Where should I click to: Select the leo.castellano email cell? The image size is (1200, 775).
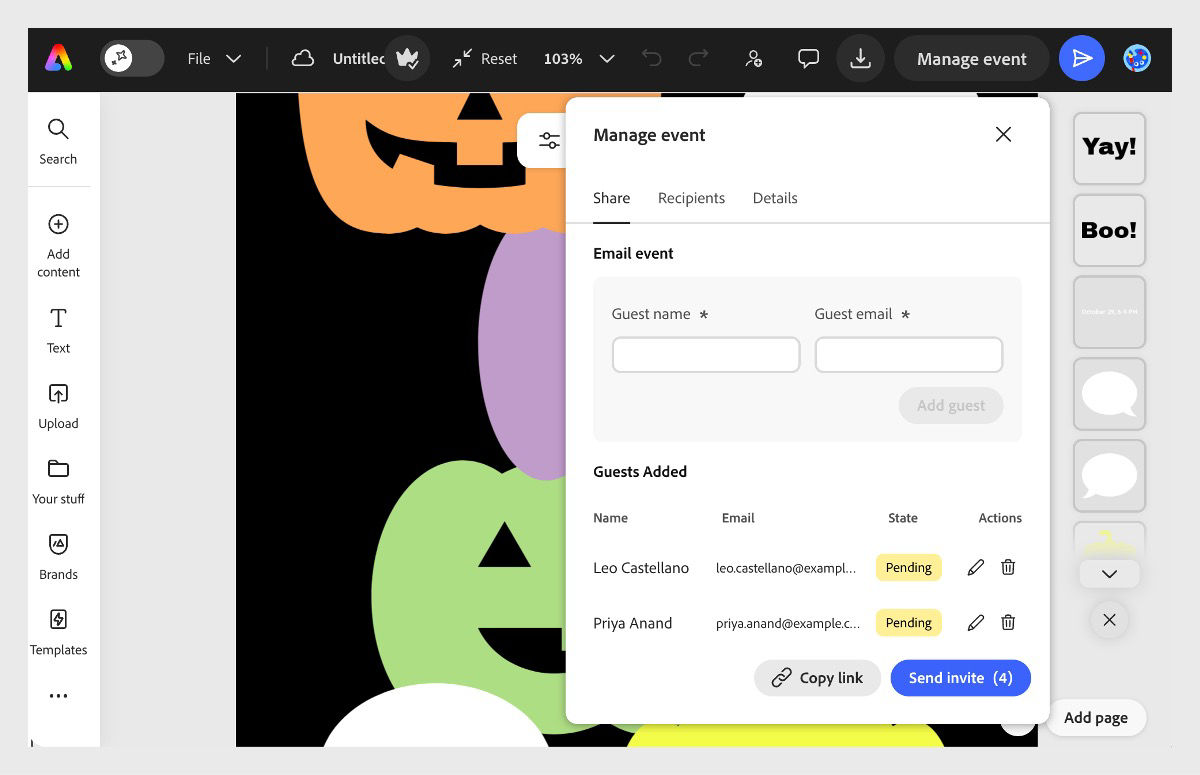click(x=786, y=568)
